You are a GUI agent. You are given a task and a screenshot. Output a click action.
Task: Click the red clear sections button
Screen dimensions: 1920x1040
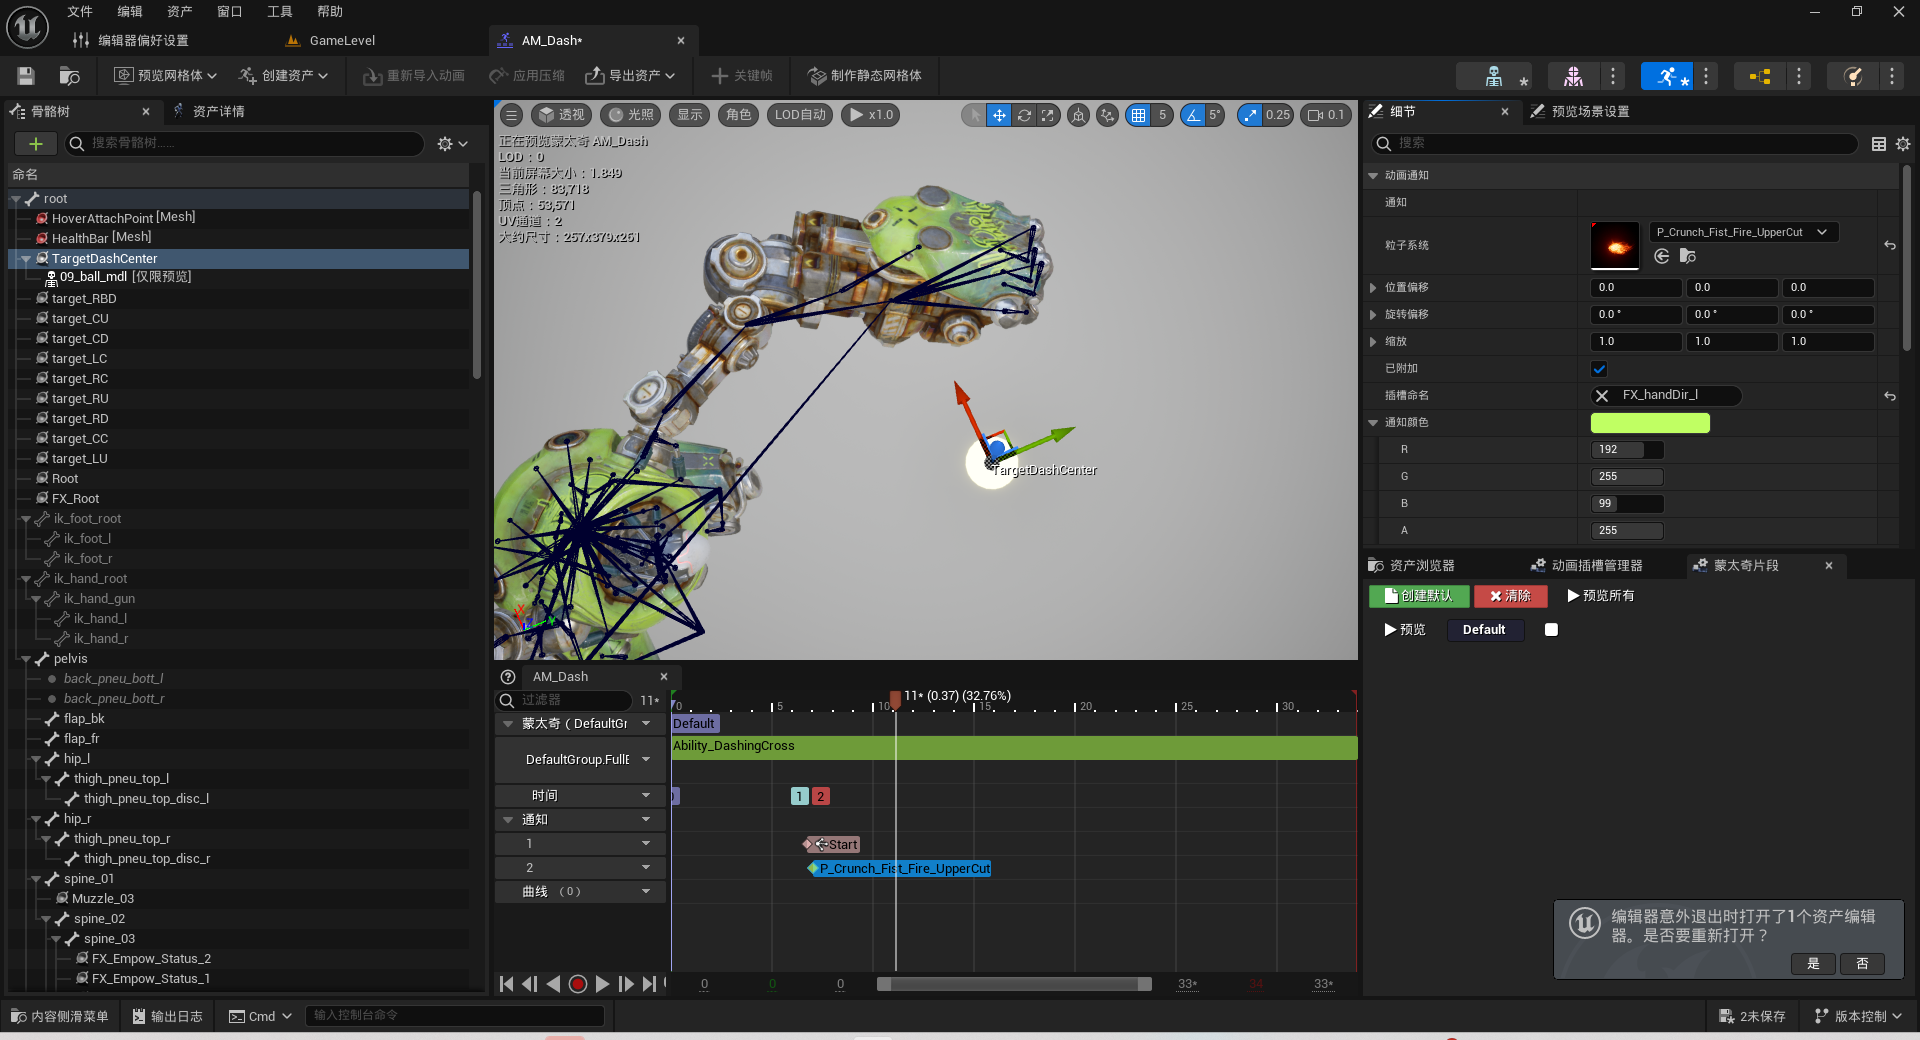(1511, 596)
